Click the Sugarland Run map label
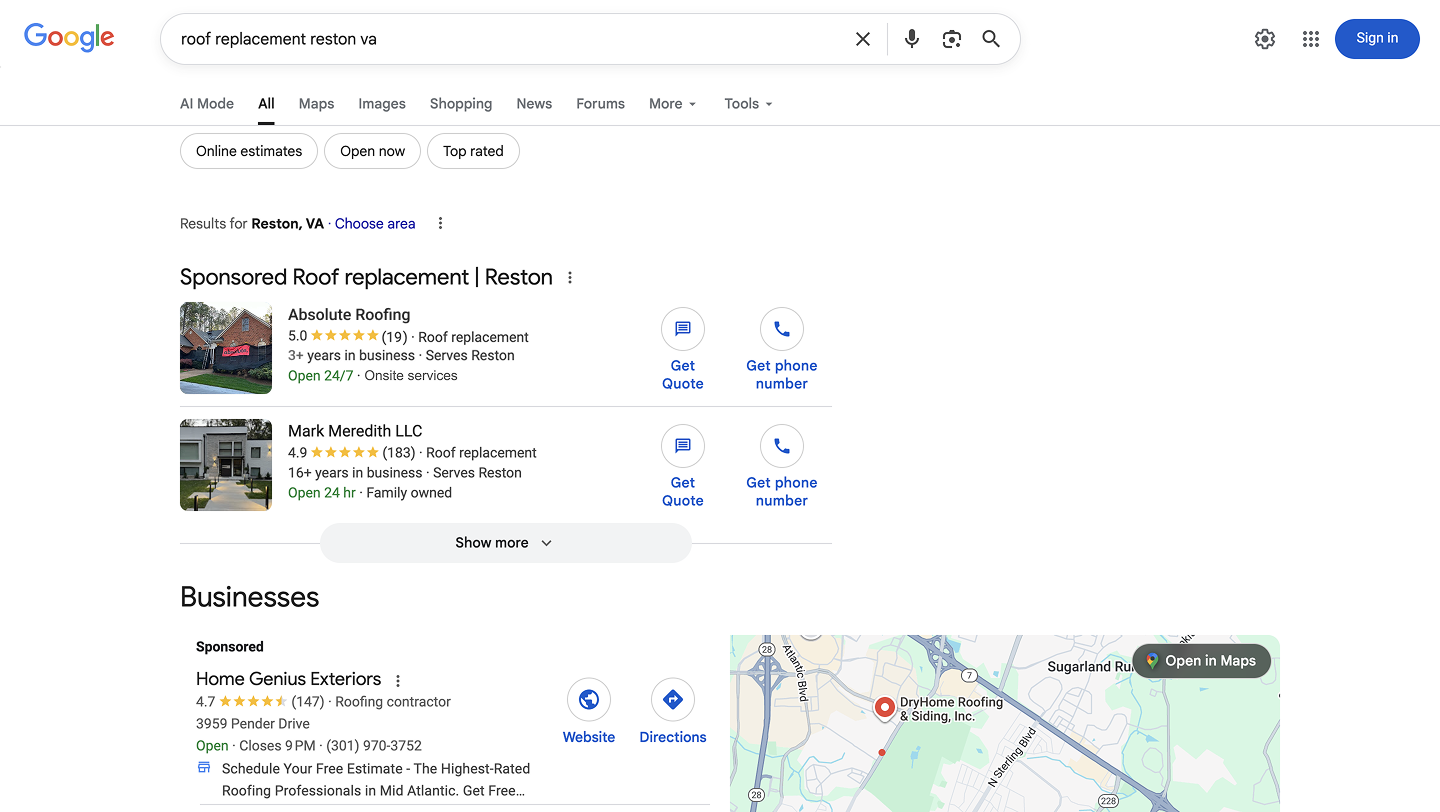1440x812 pixels. tap(1090, 666)
